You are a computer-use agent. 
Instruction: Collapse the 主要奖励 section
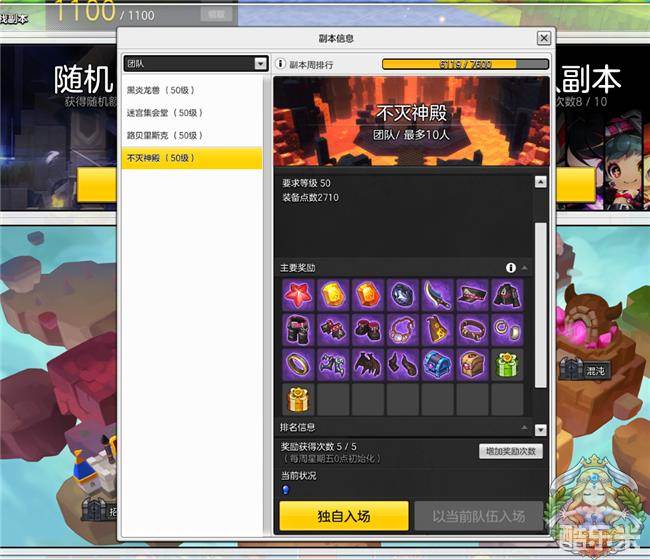(525, 268)
